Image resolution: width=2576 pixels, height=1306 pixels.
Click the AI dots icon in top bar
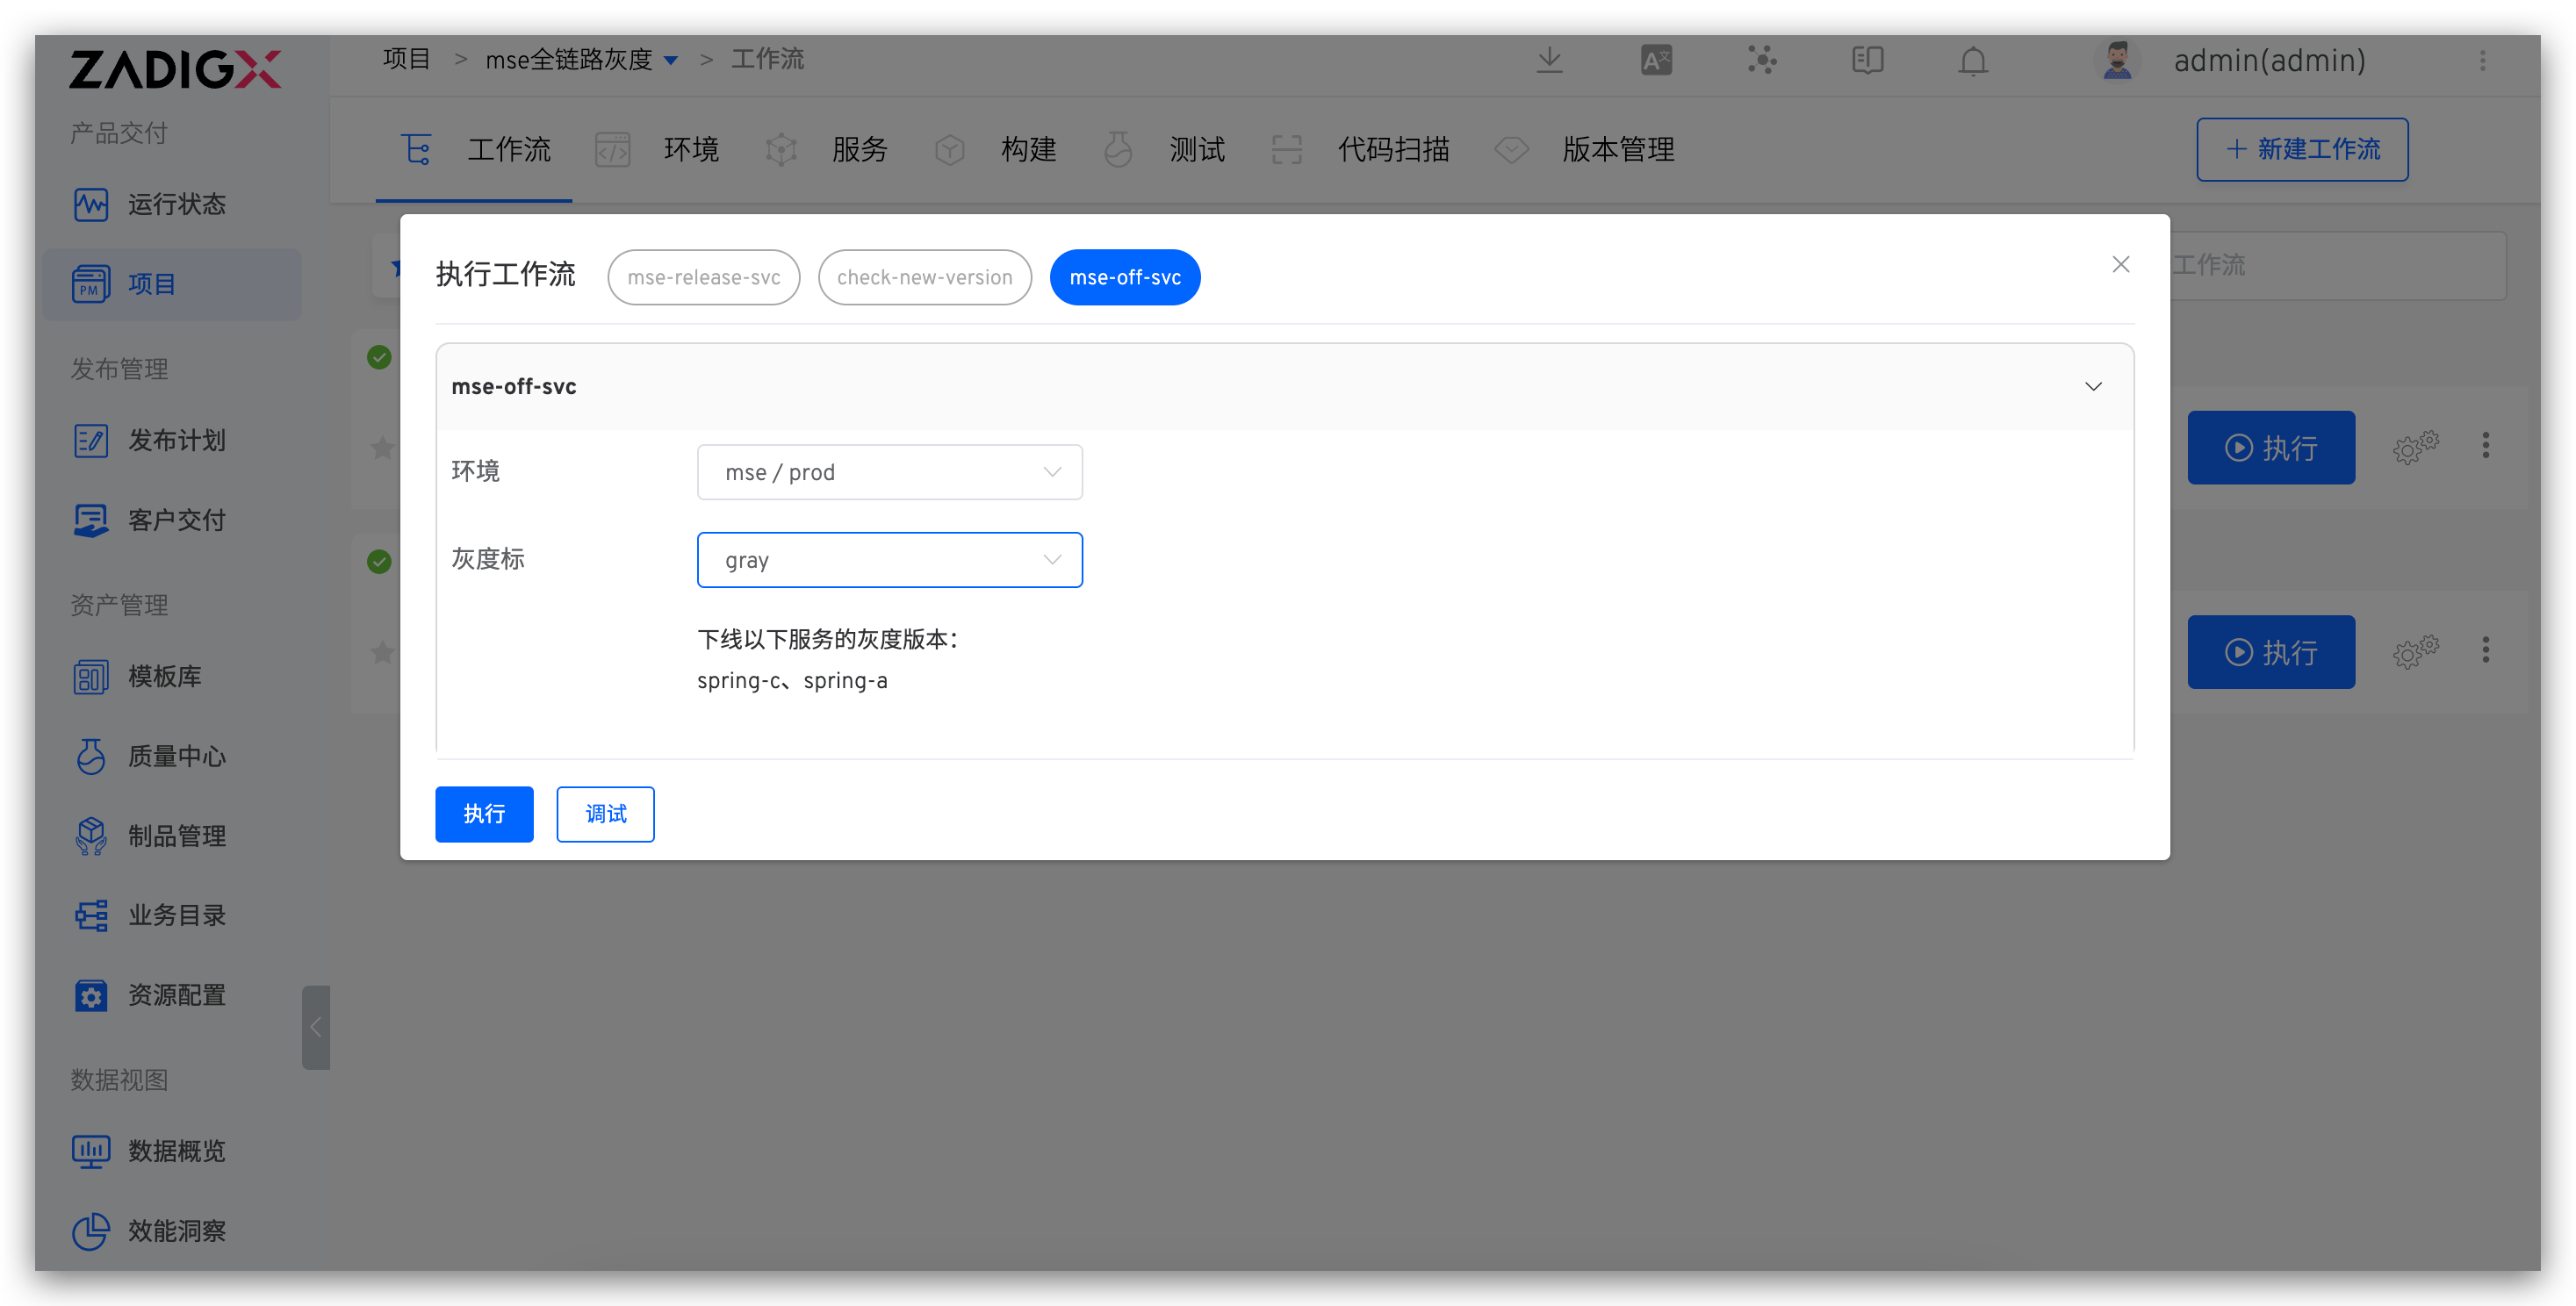click(x=1762, y=61)
